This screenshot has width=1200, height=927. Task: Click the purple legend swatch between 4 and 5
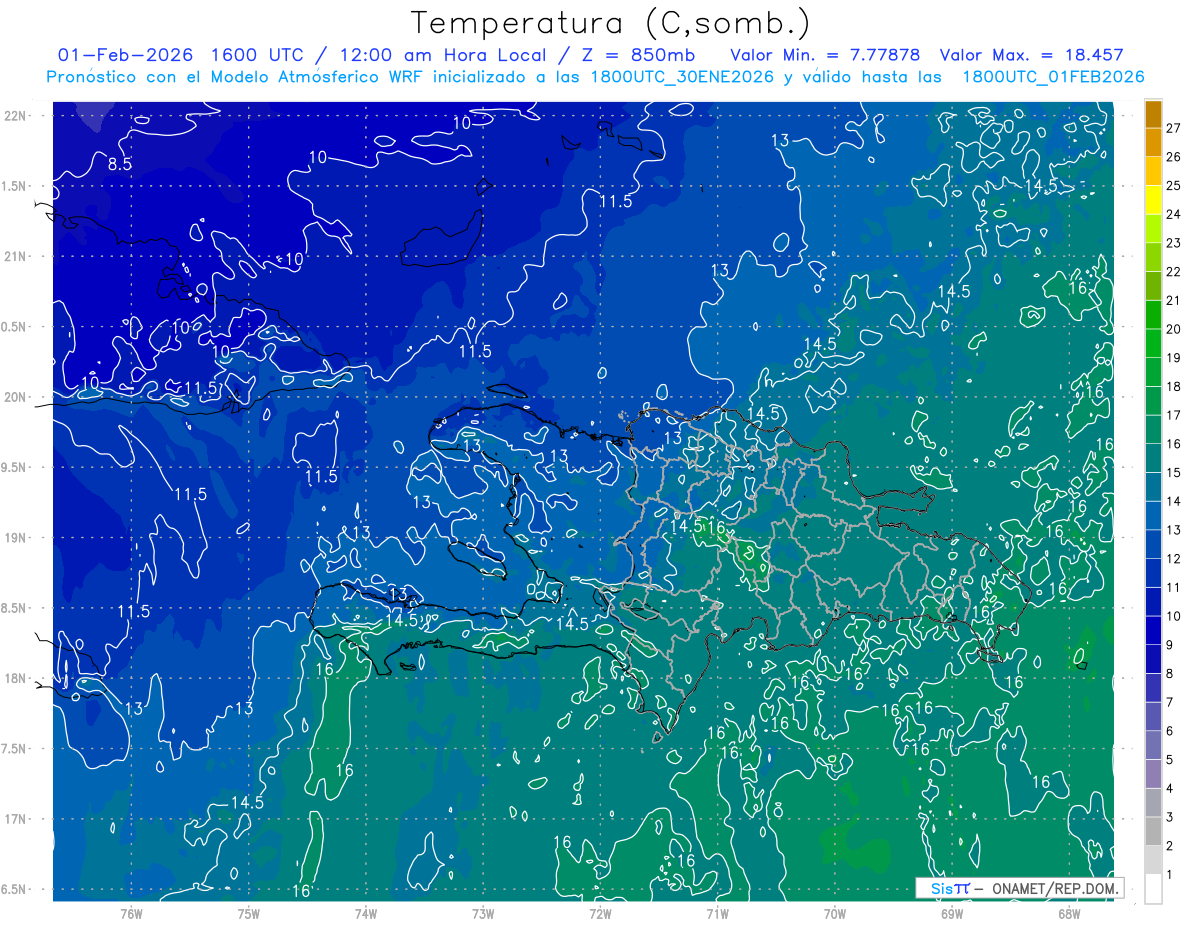click(1153, 775)
